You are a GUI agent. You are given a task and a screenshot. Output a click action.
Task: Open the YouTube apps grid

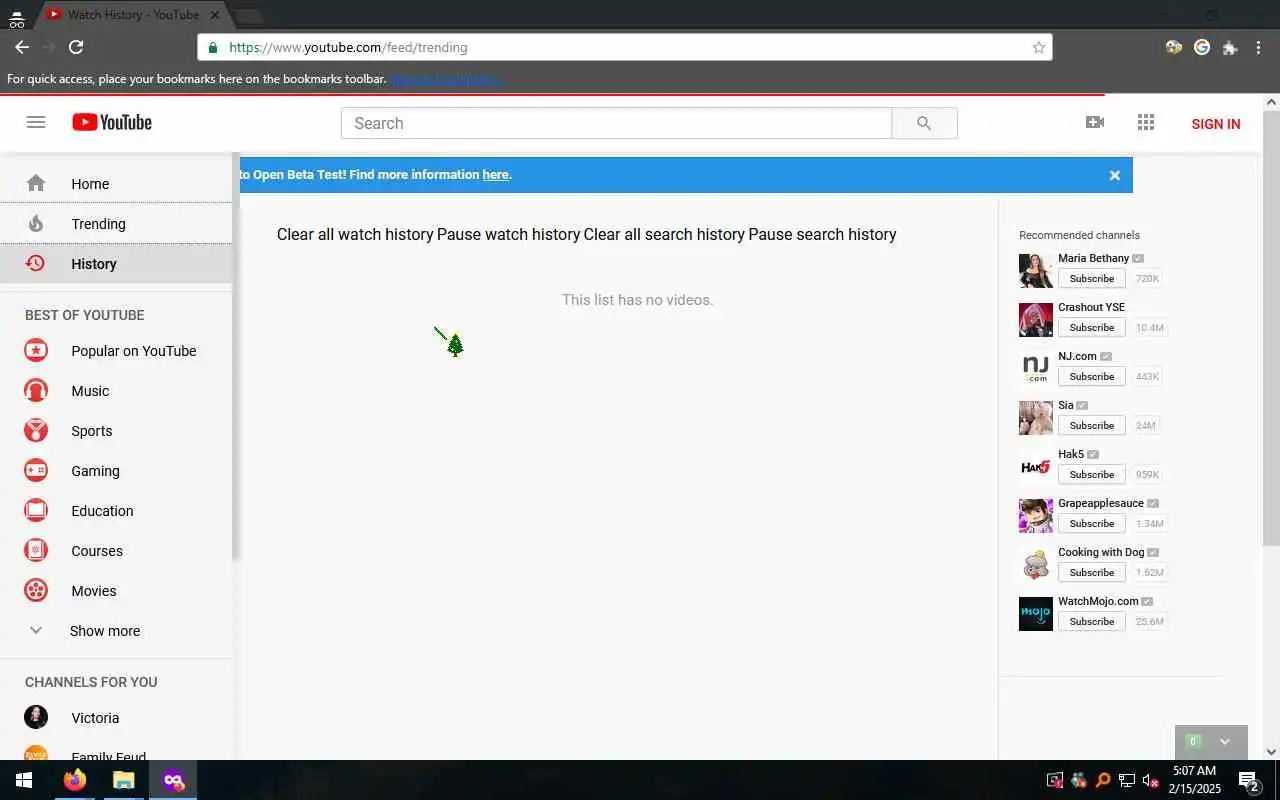click(1146, 122)
